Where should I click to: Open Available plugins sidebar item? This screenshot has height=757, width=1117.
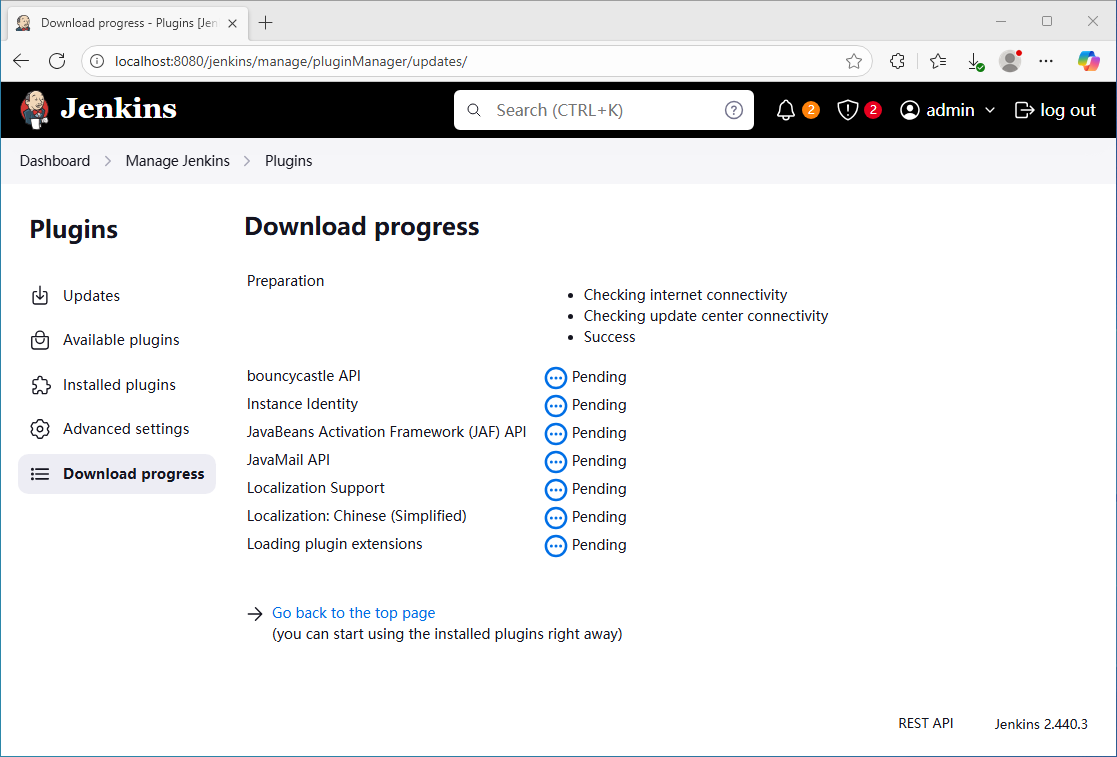[x=117, y=340]
